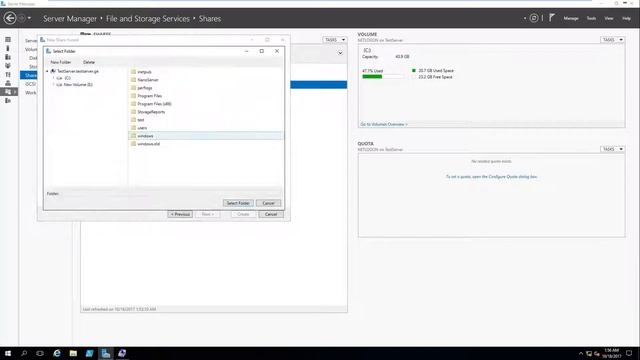Click Previous in the New Share Wizard
Screen dimensions: 640x360
pos(180,214)
